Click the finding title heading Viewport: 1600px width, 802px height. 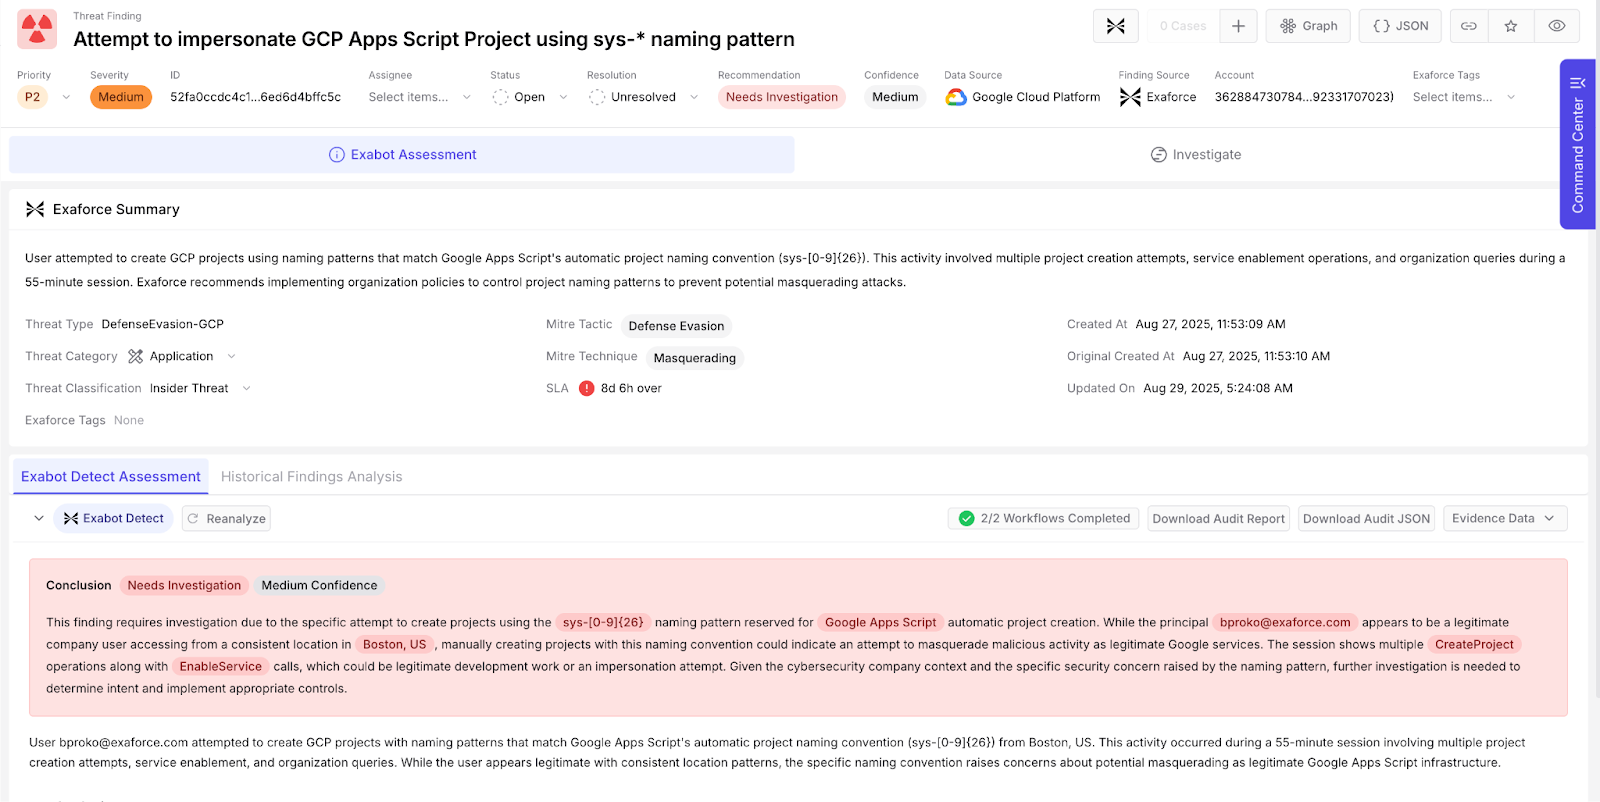tap(434, 39)
